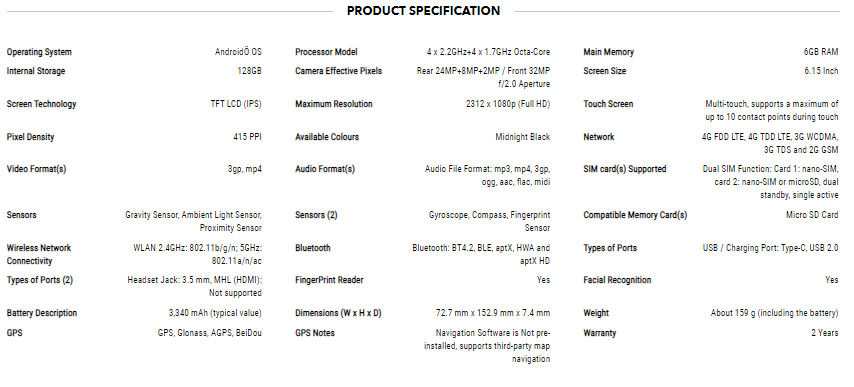Image resolution: width=854 pixels, height=387 pixels.
Task: Click the Screen Size 6.15 Inch value
Action: click(821, 71)
